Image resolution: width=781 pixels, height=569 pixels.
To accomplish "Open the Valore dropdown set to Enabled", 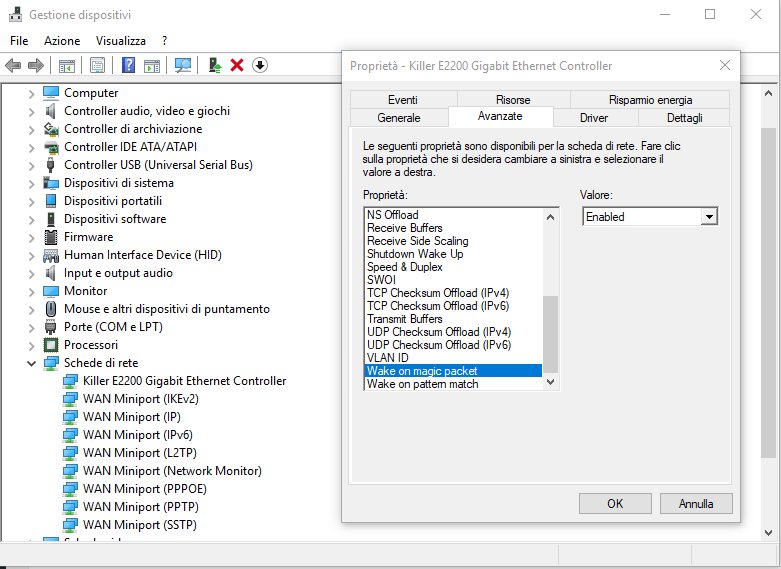I will (650, 216).
